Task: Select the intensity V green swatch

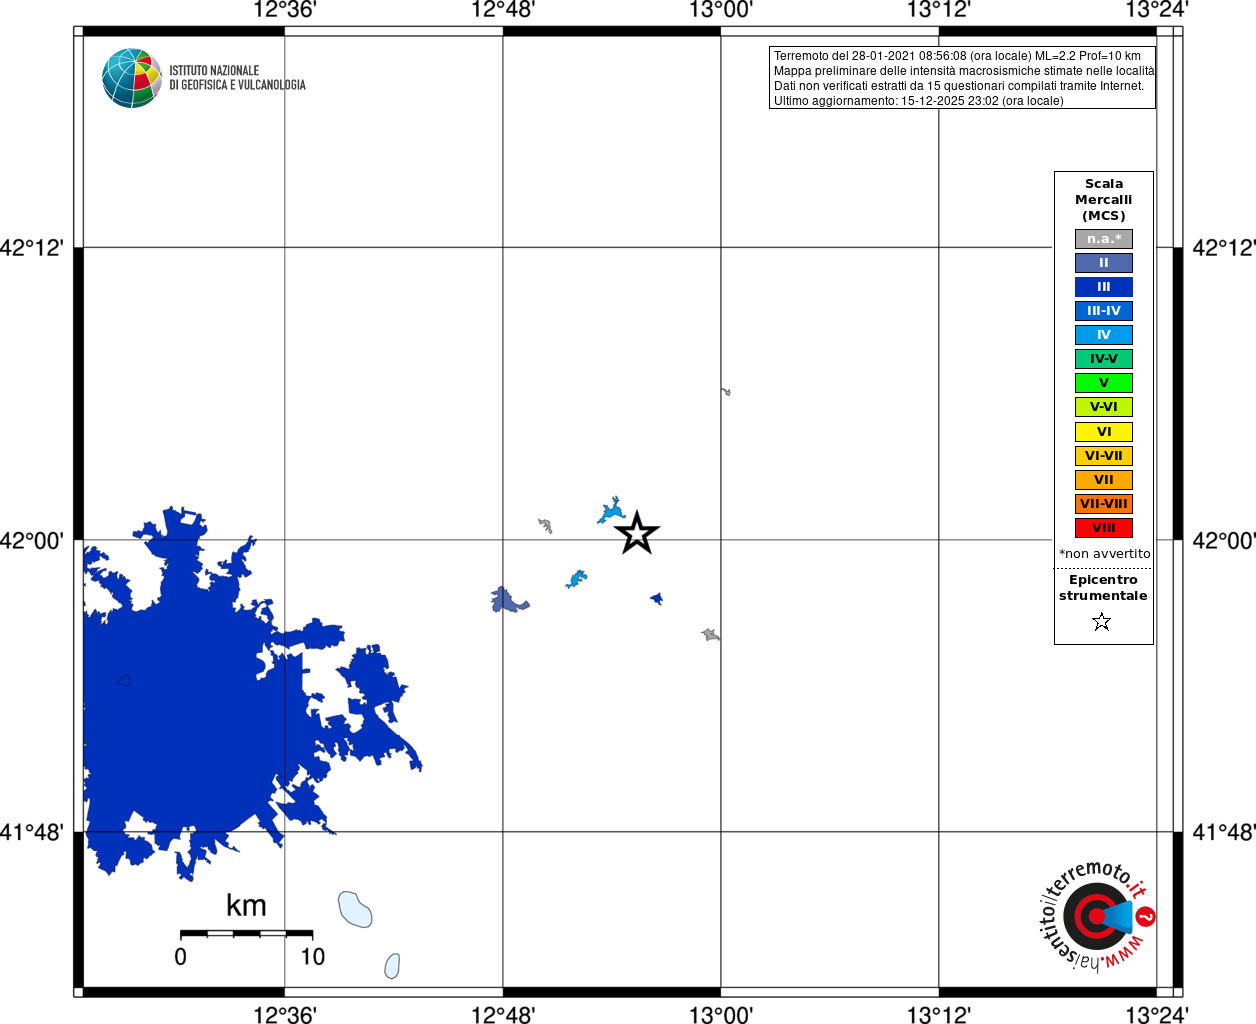Action: [1104, 383]
